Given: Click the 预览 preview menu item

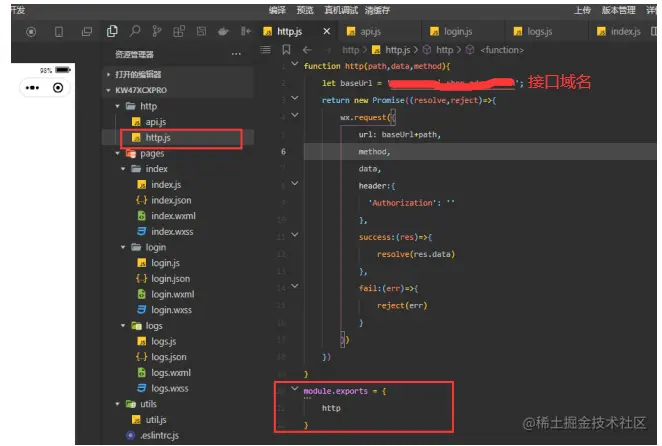Looking at the screenshot, I should pyautogui.click(x=305, y=10).
